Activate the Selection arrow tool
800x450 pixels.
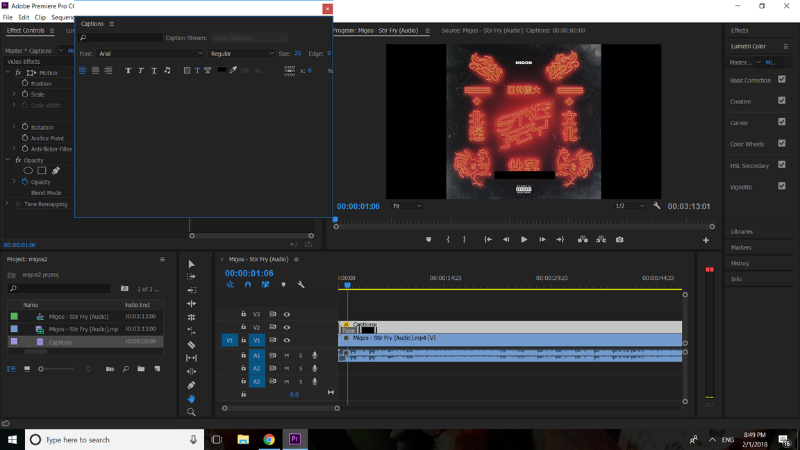[191, 263]
